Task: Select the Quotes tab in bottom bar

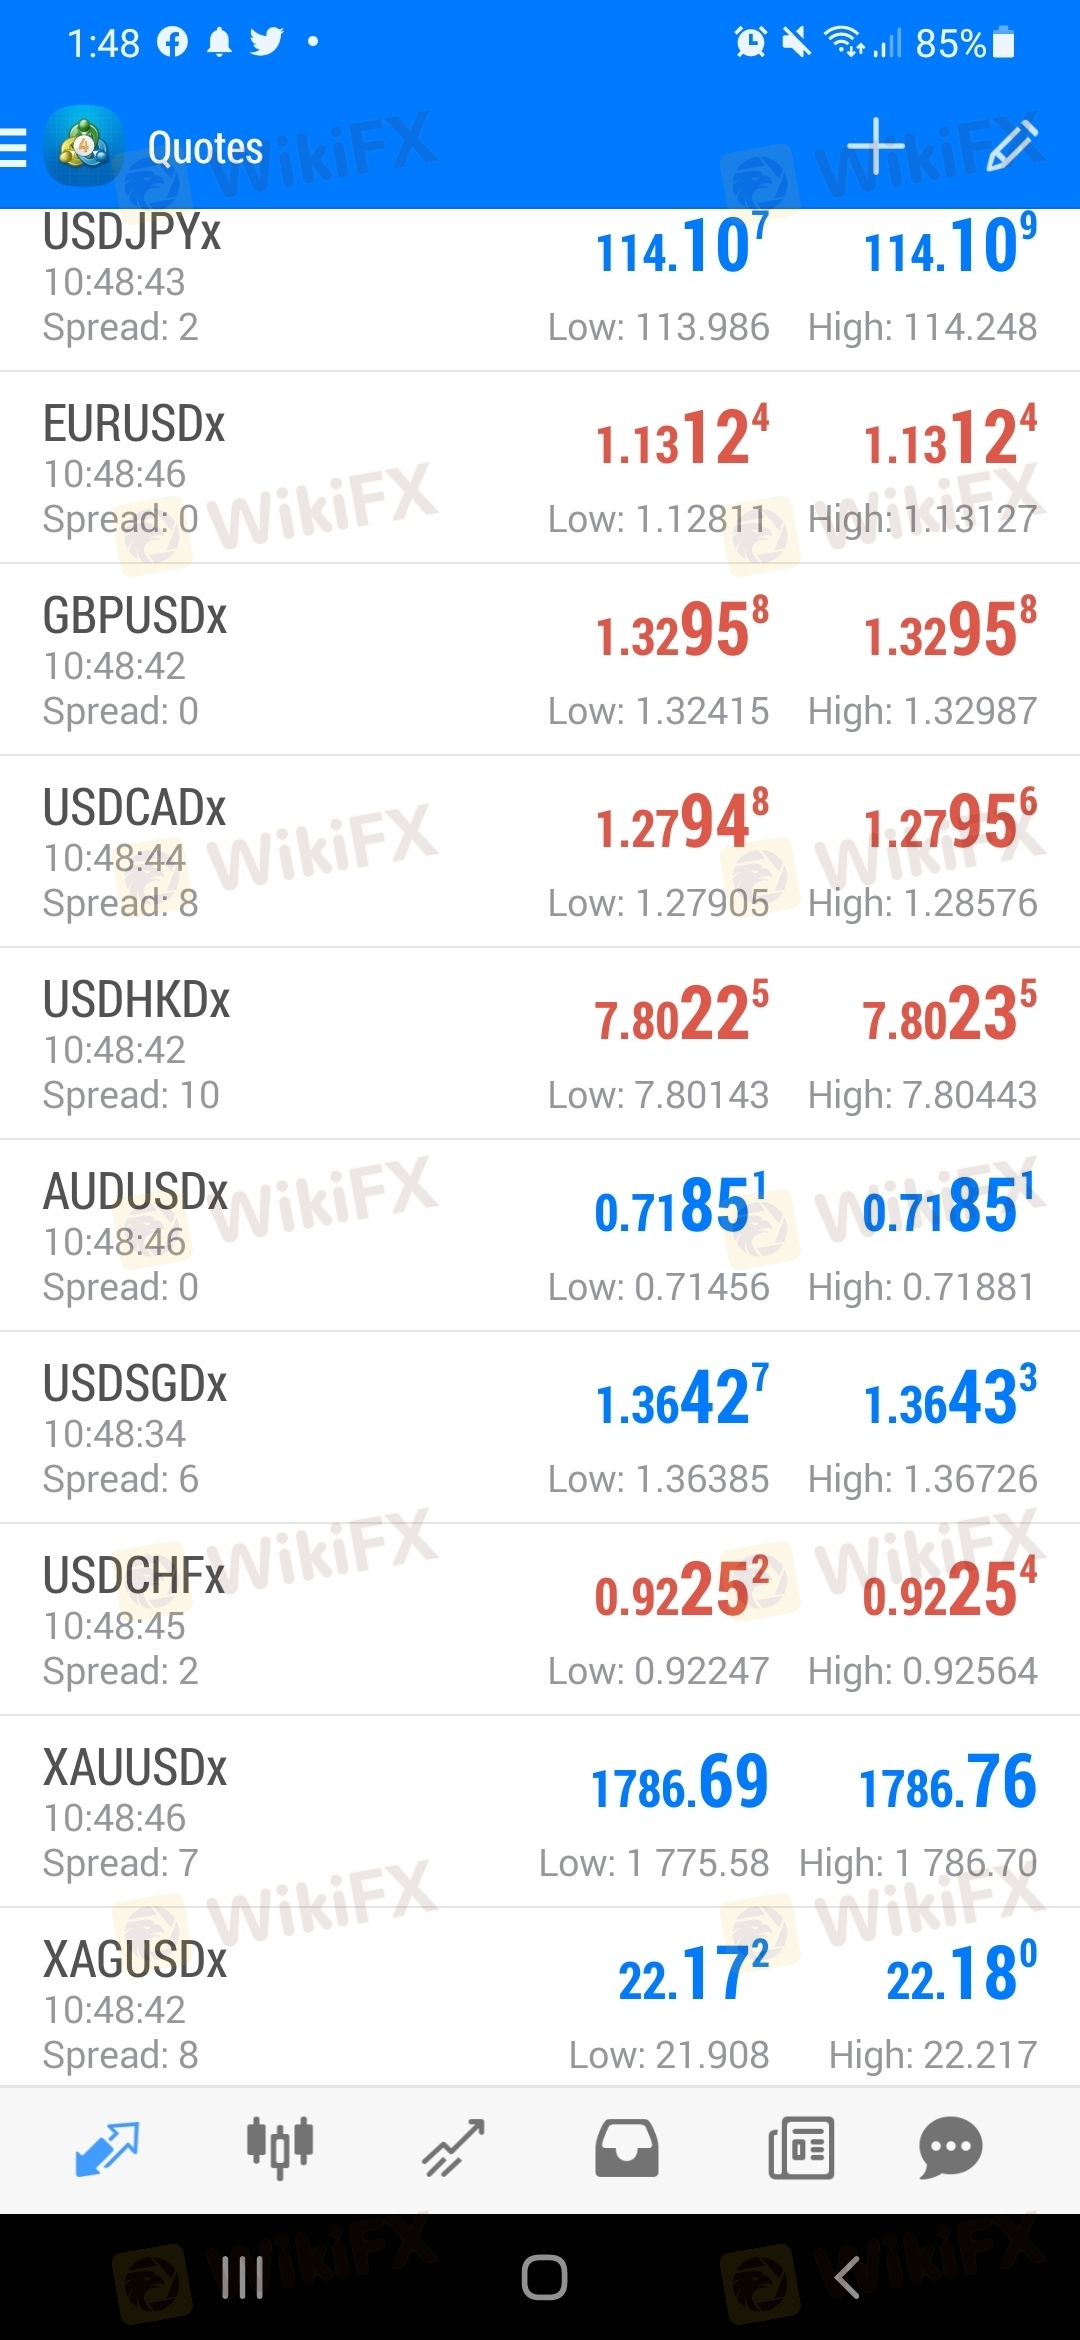Action: (x=107, y=2148)
